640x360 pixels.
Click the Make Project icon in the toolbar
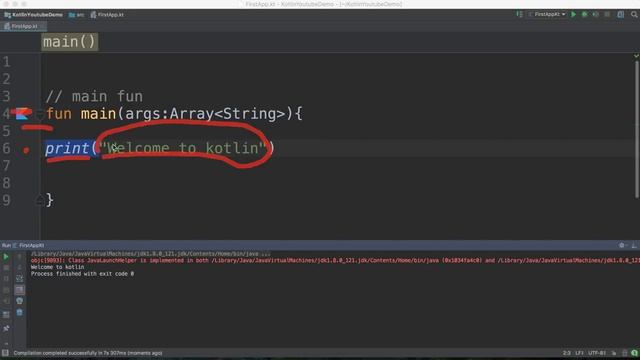[x=519, y=15]
